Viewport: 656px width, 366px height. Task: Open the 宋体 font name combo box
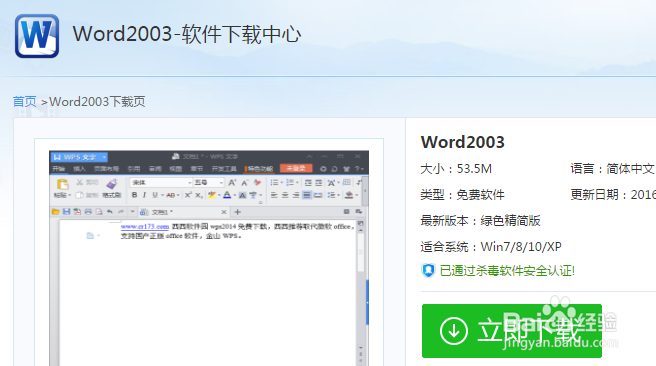161,182
